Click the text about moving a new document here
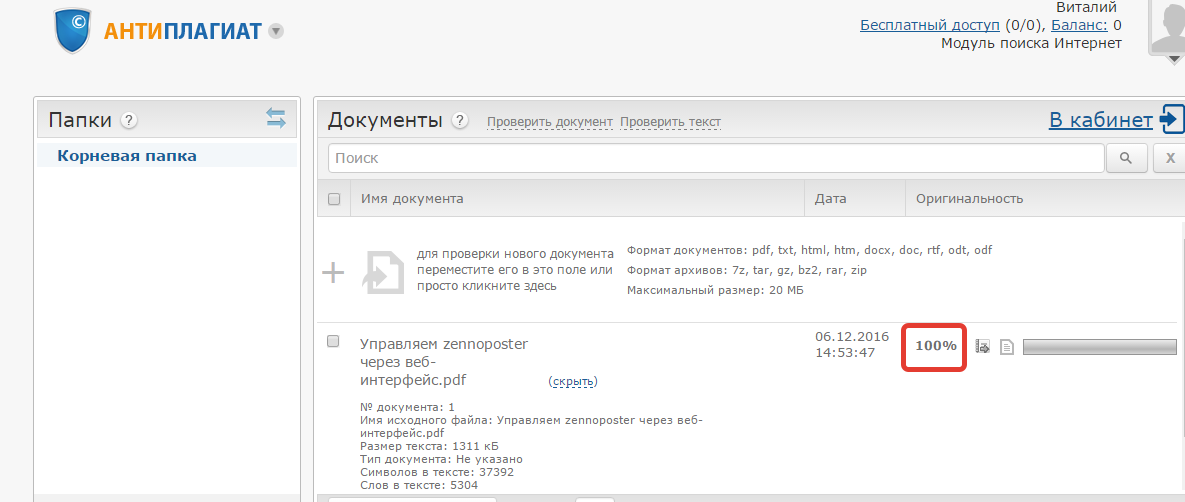The width and height of the screenshot is (1185, 502). (515, 269)
